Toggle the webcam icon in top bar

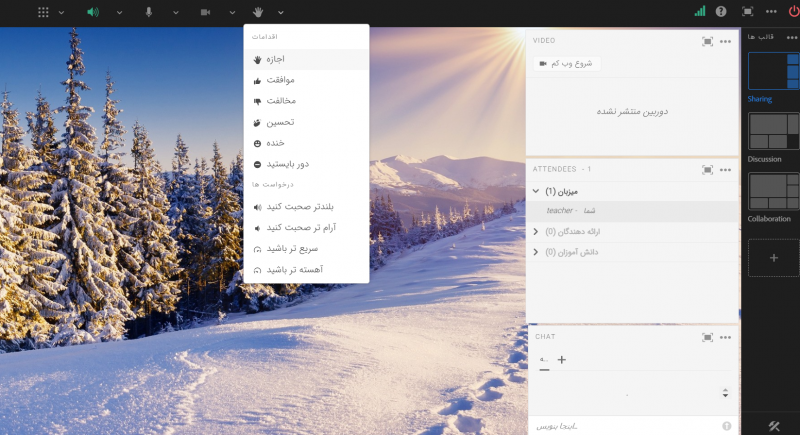pos(205,12)
